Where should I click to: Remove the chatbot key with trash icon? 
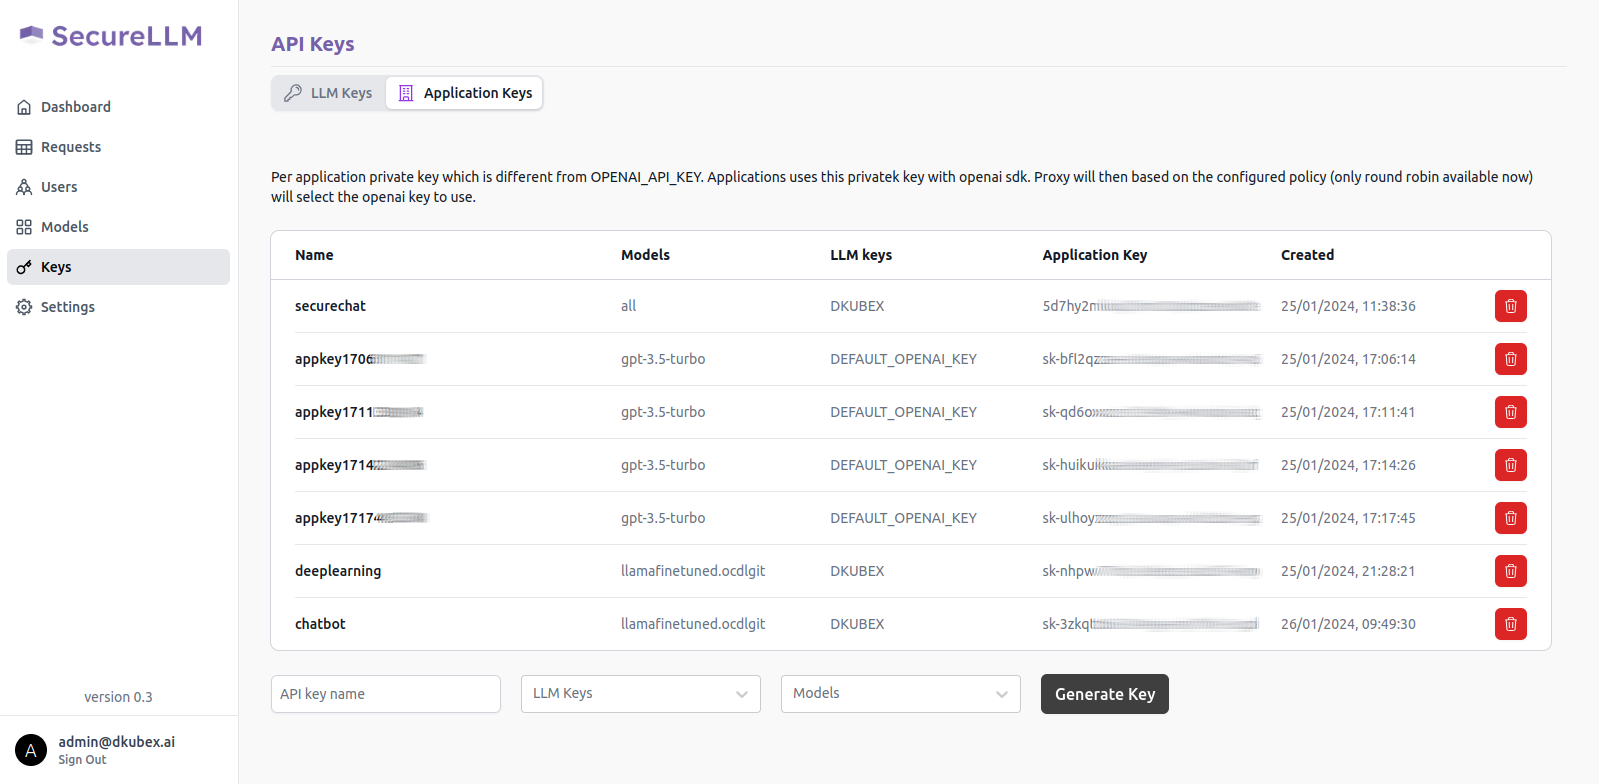[1510, 624]
